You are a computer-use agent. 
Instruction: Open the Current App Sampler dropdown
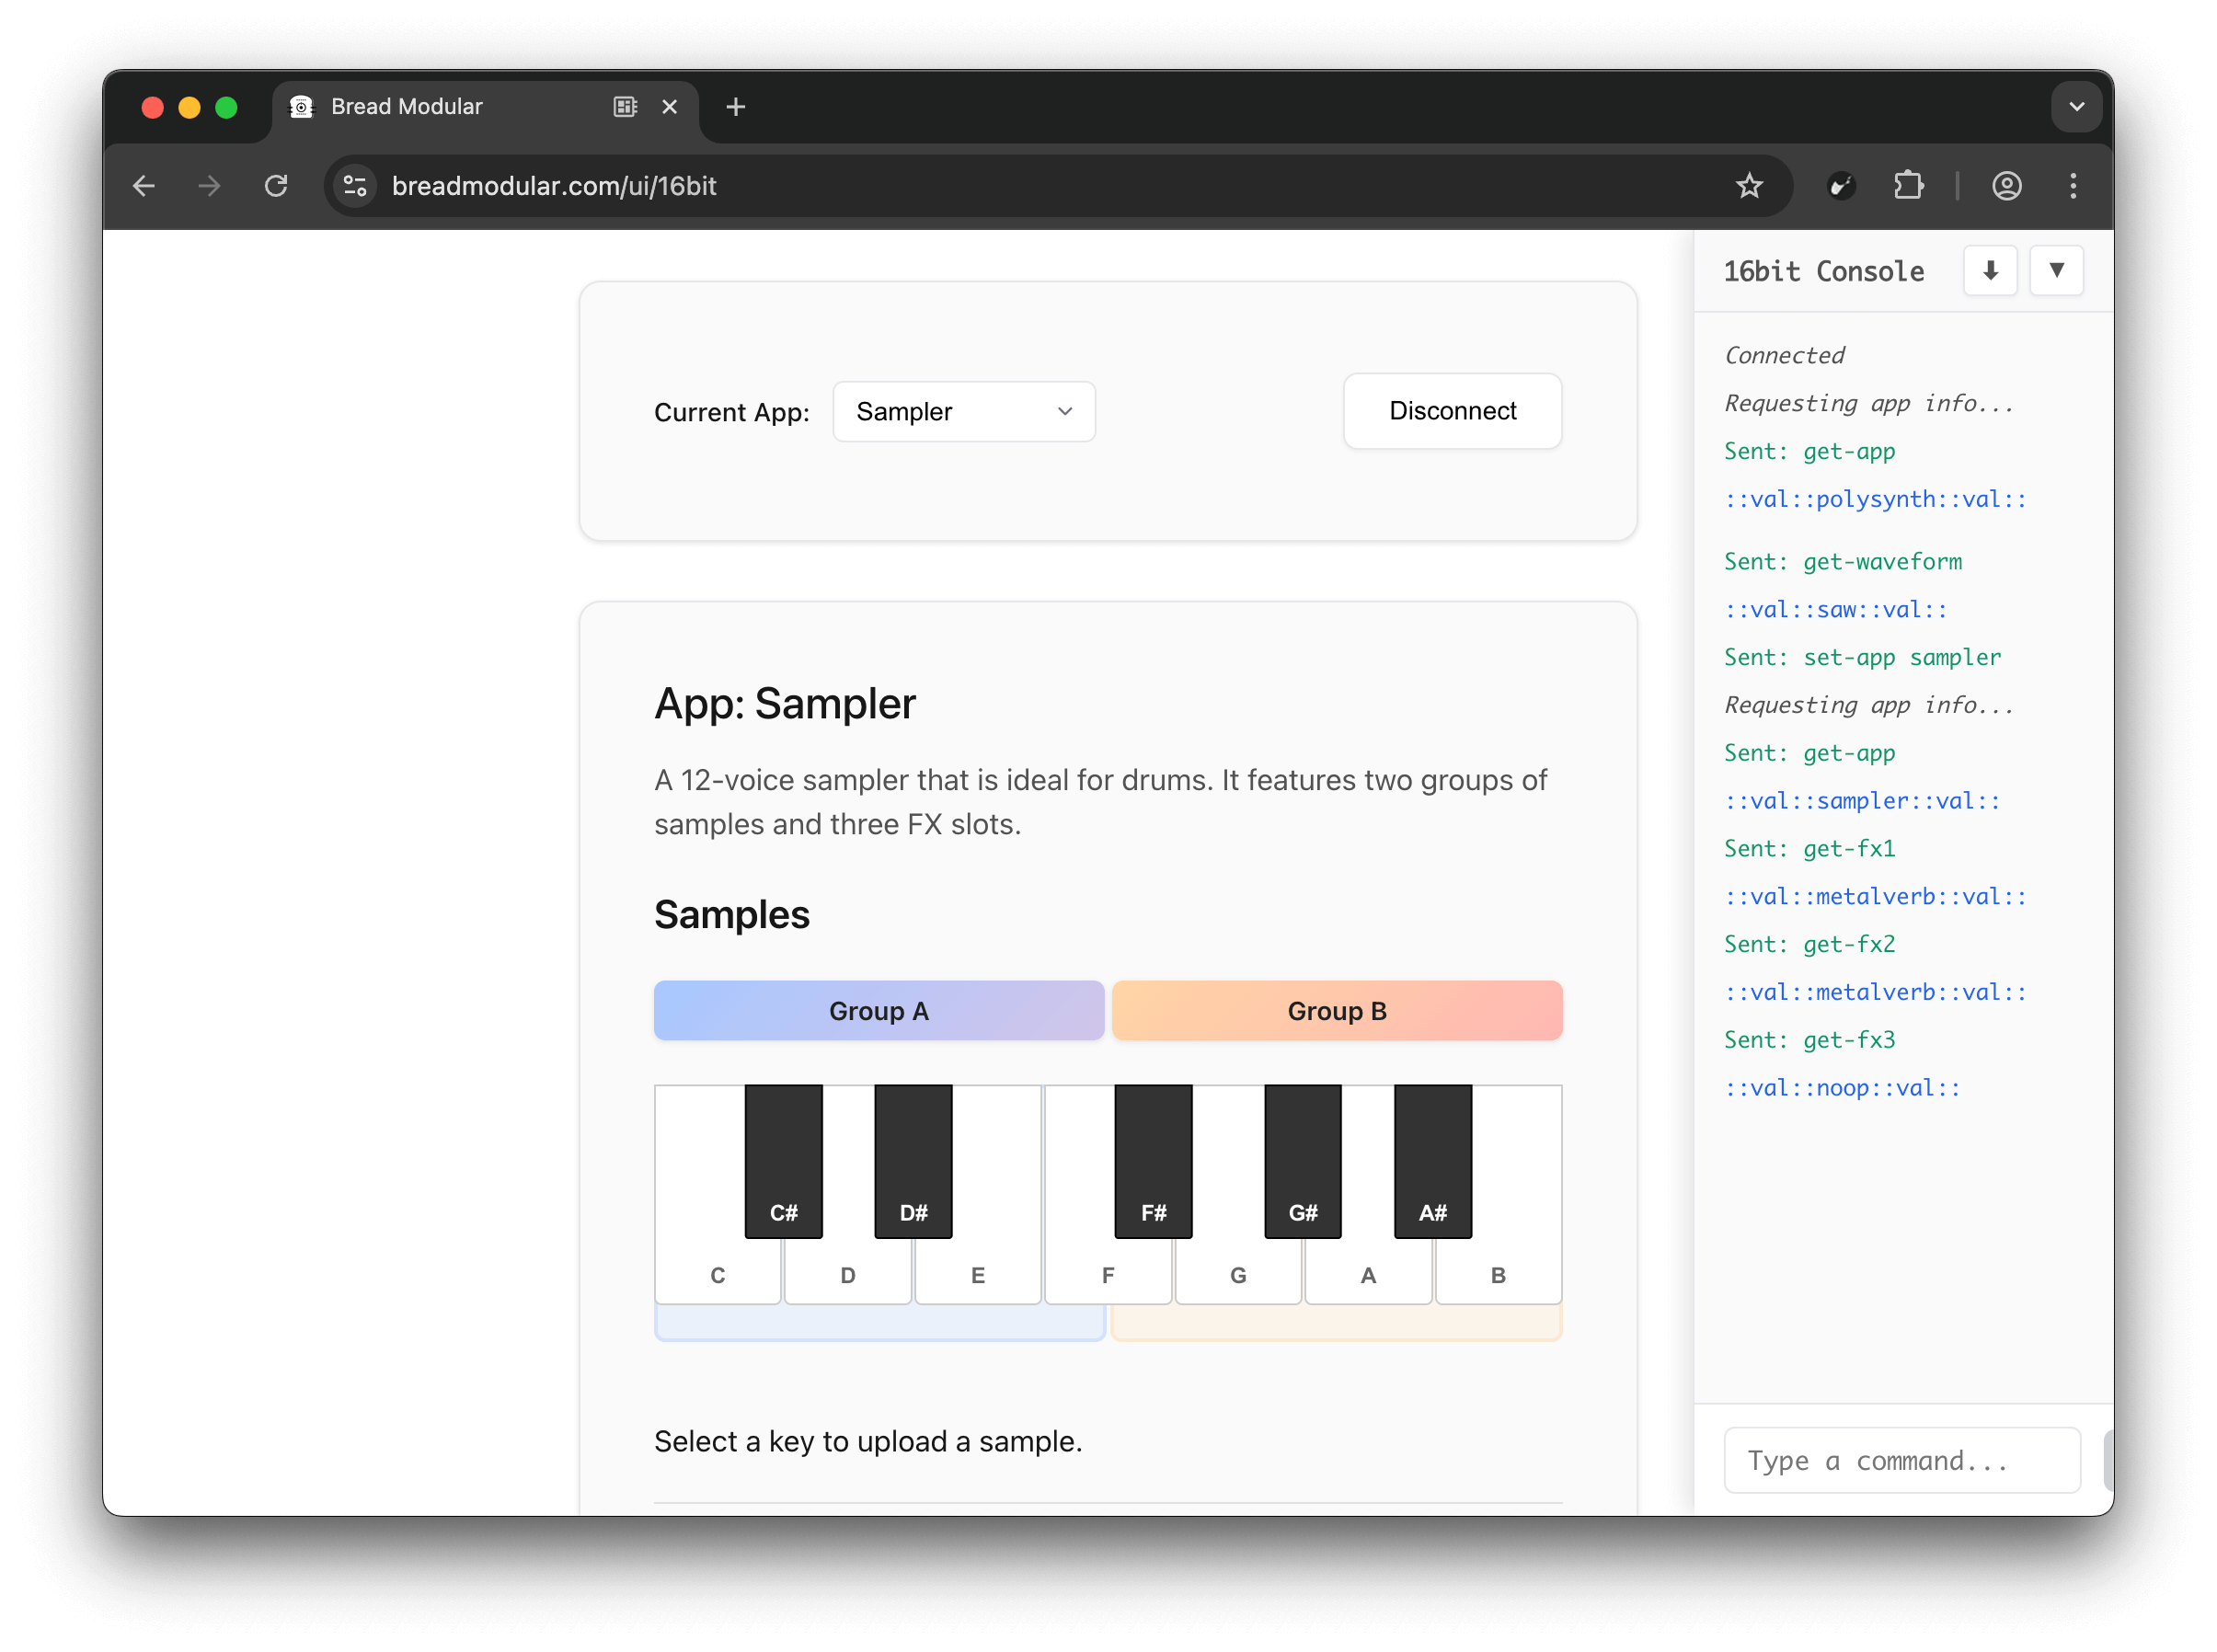pyautogui.click(x=963, y=411)
